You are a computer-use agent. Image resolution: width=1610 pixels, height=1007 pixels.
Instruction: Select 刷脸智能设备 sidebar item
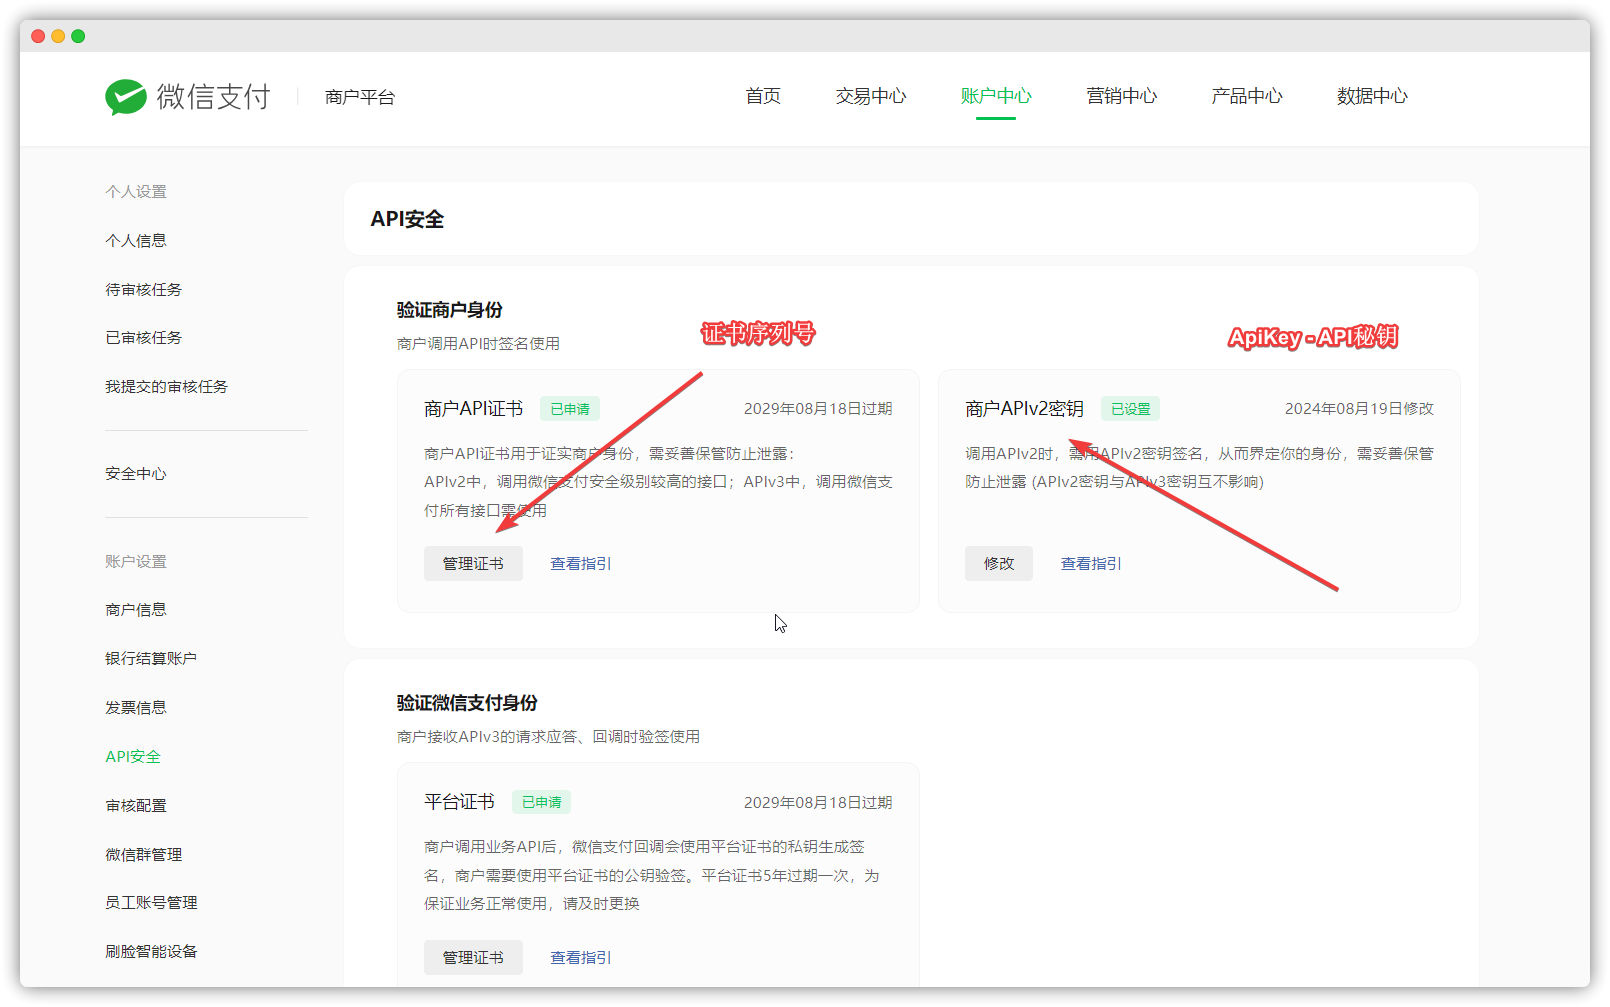[151, 952]
